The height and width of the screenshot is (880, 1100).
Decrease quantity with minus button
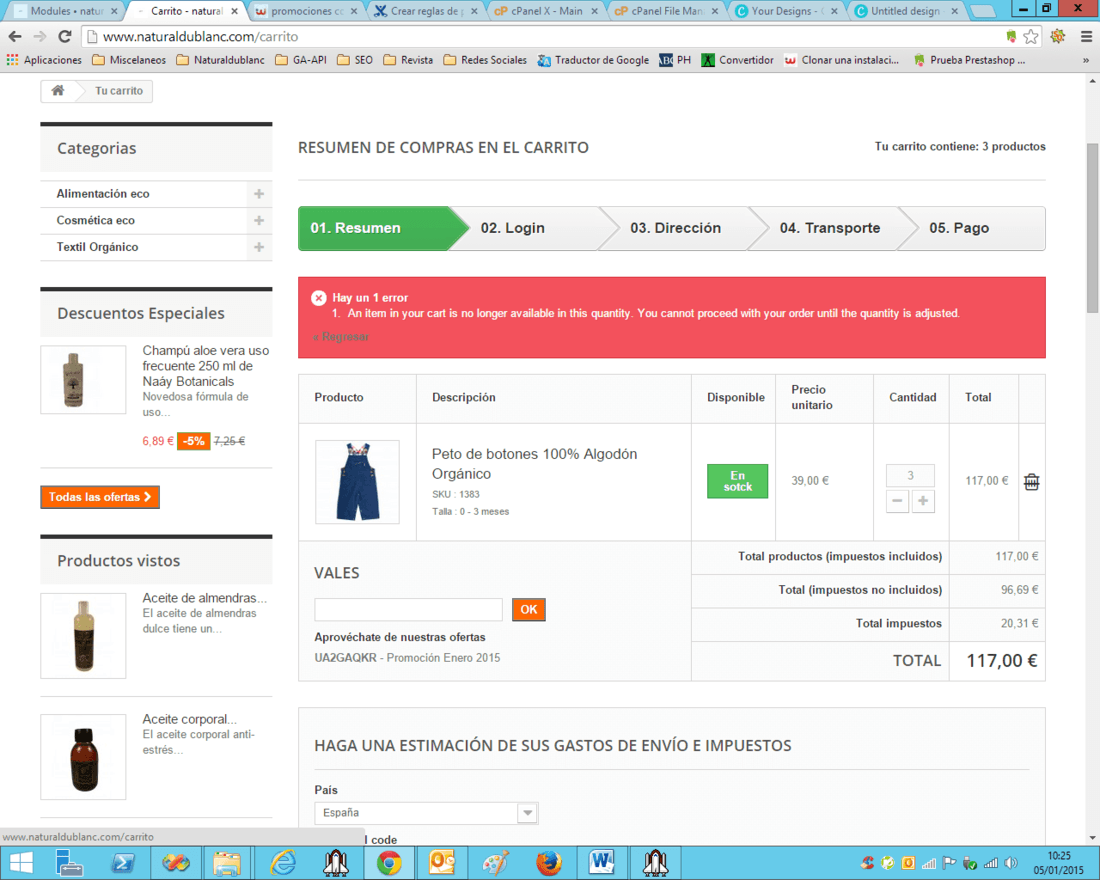pos(897,501)
